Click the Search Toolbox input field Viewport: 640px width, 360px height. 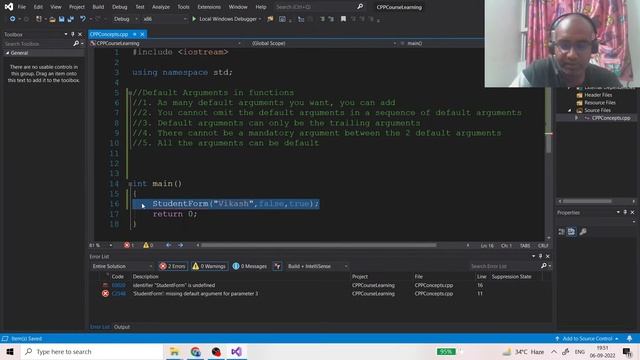click(38, 43)
